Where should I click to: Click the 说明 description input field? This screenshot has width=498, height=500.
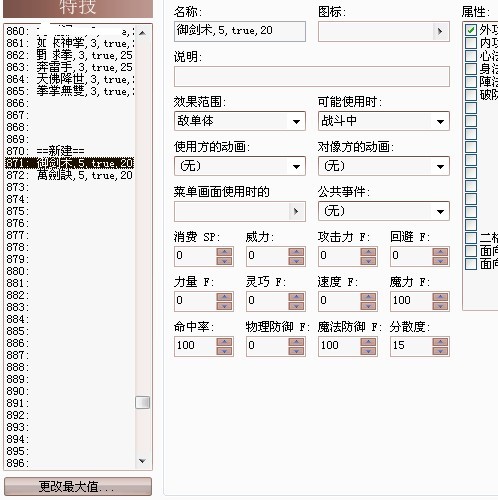[x=312, y=76]
